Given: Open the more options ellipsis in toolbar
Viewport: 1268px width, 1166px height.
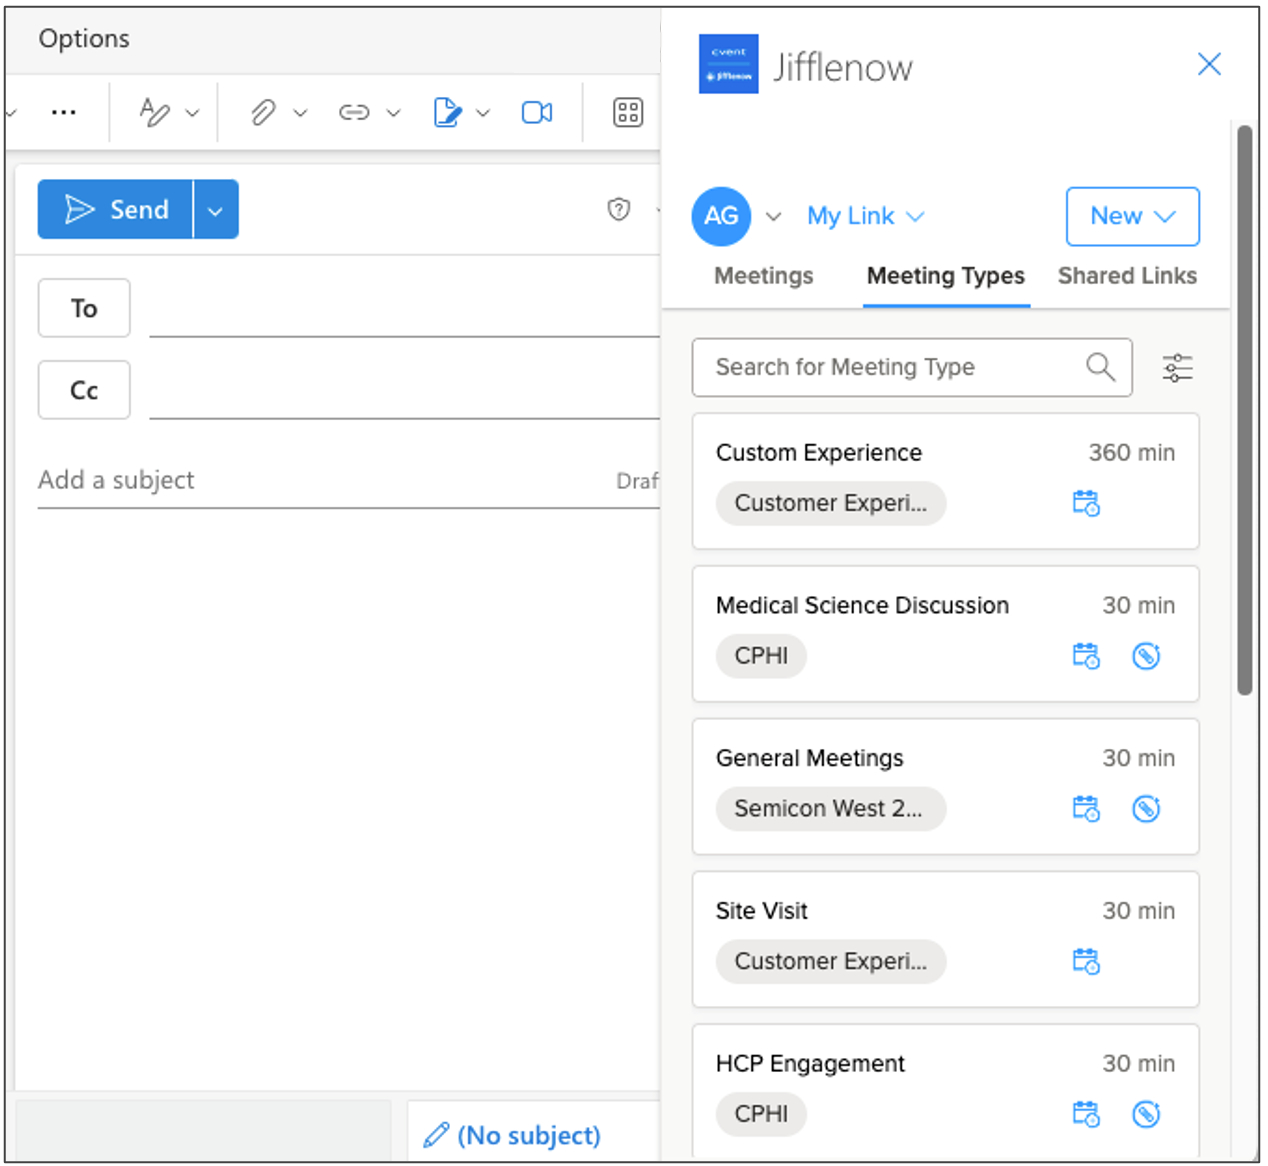Looking at the screenshot, I should click(x=64, y=112).
